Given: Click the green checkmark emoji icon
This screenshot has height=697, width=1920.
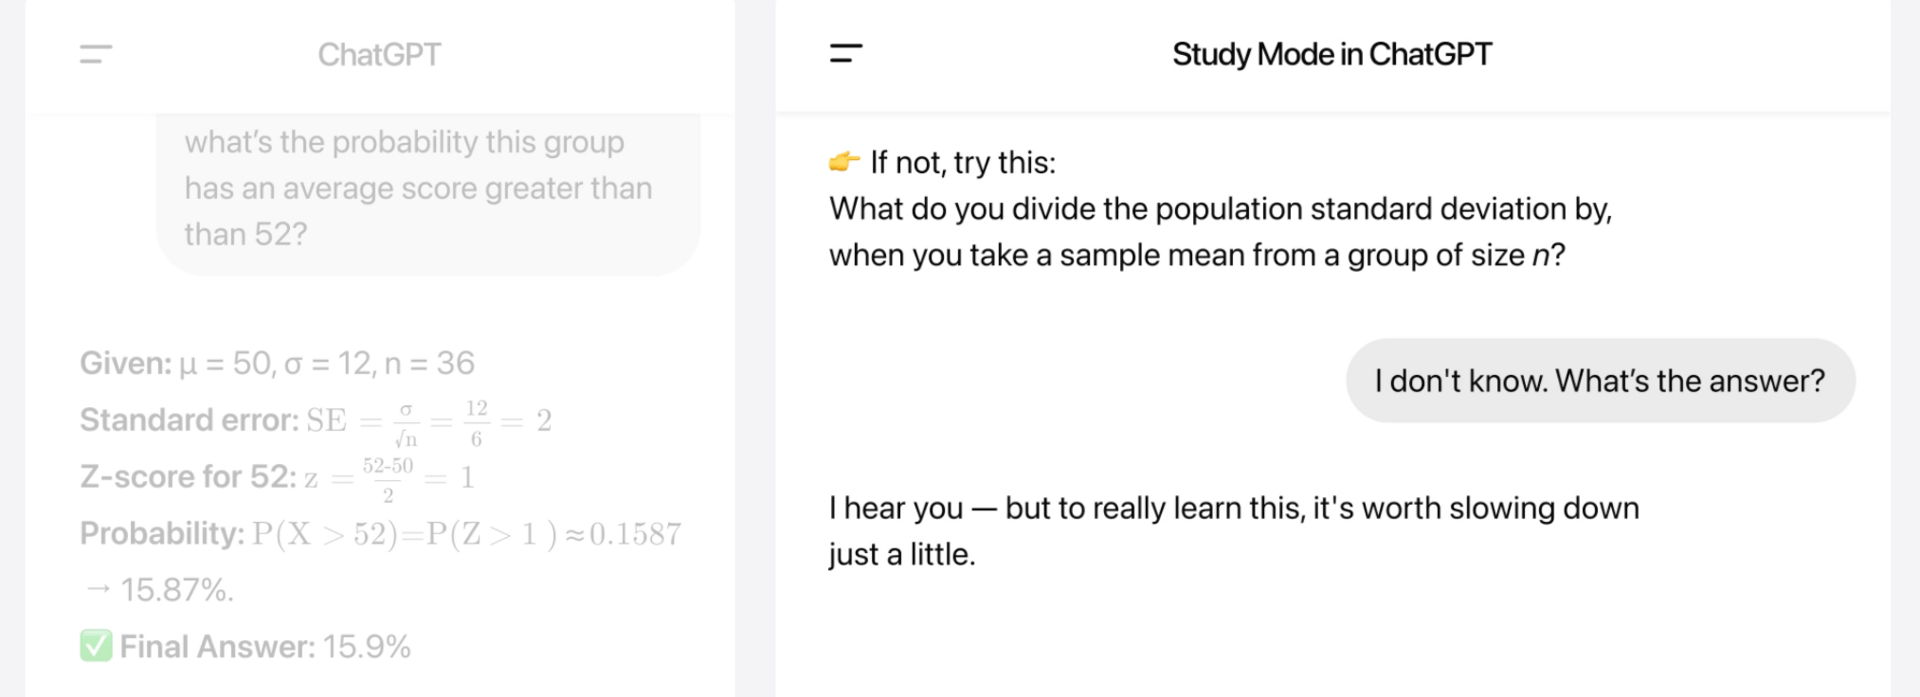Looking at the screenshot, I should (96, 646).
